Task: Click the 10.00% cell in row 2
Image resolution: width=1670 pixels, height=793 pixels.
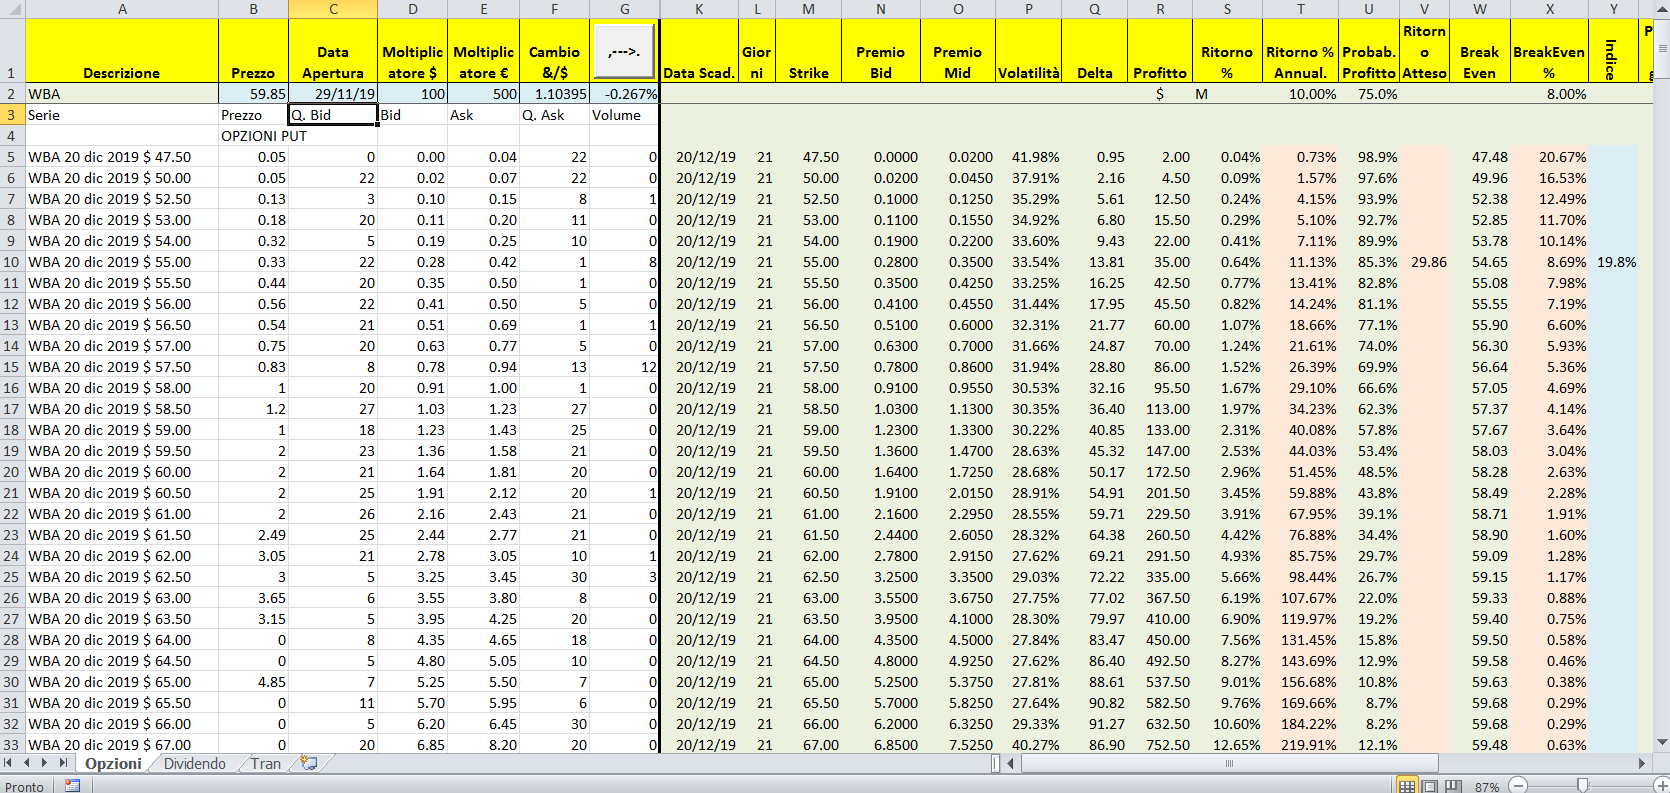Action: [1300, 94]
